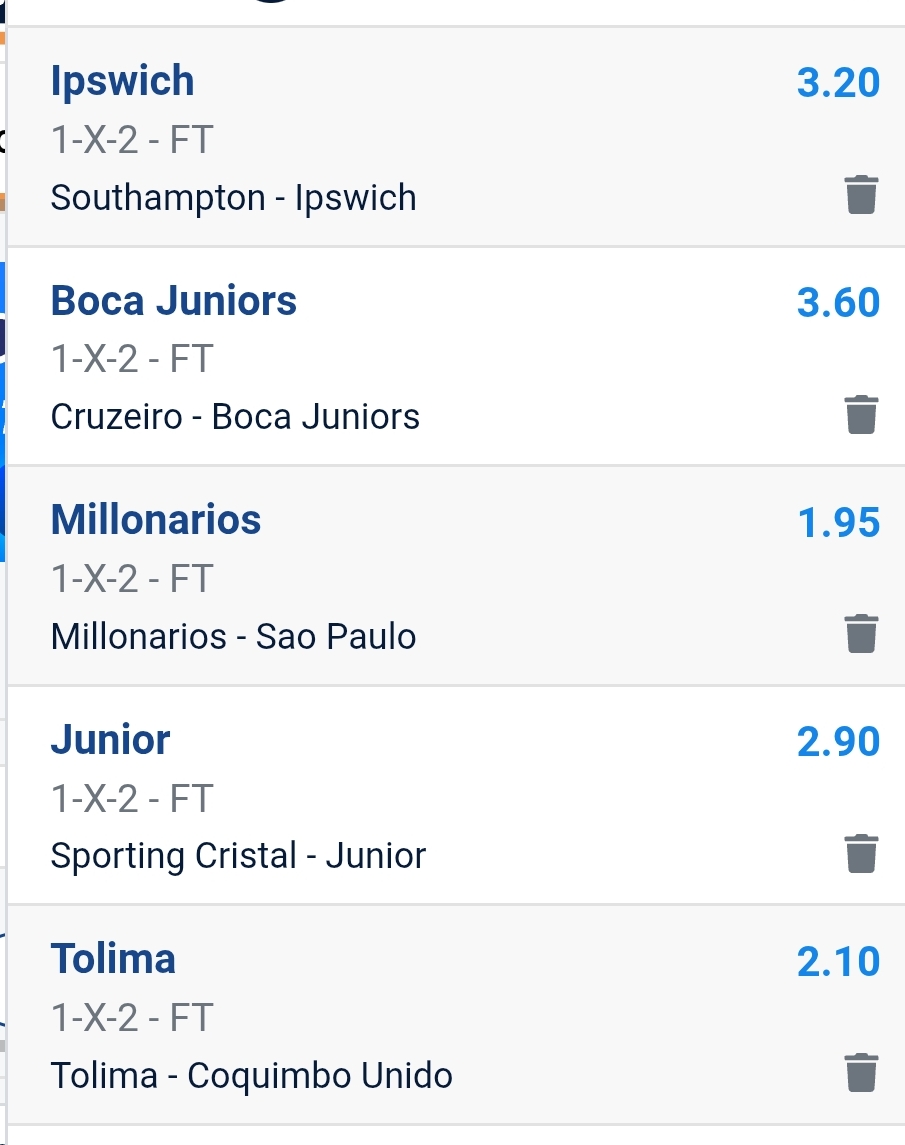View the Cruzeiro - Boca Juniors fixture
The width and height of the screenshot is (905, 1145).
(235, 417)
